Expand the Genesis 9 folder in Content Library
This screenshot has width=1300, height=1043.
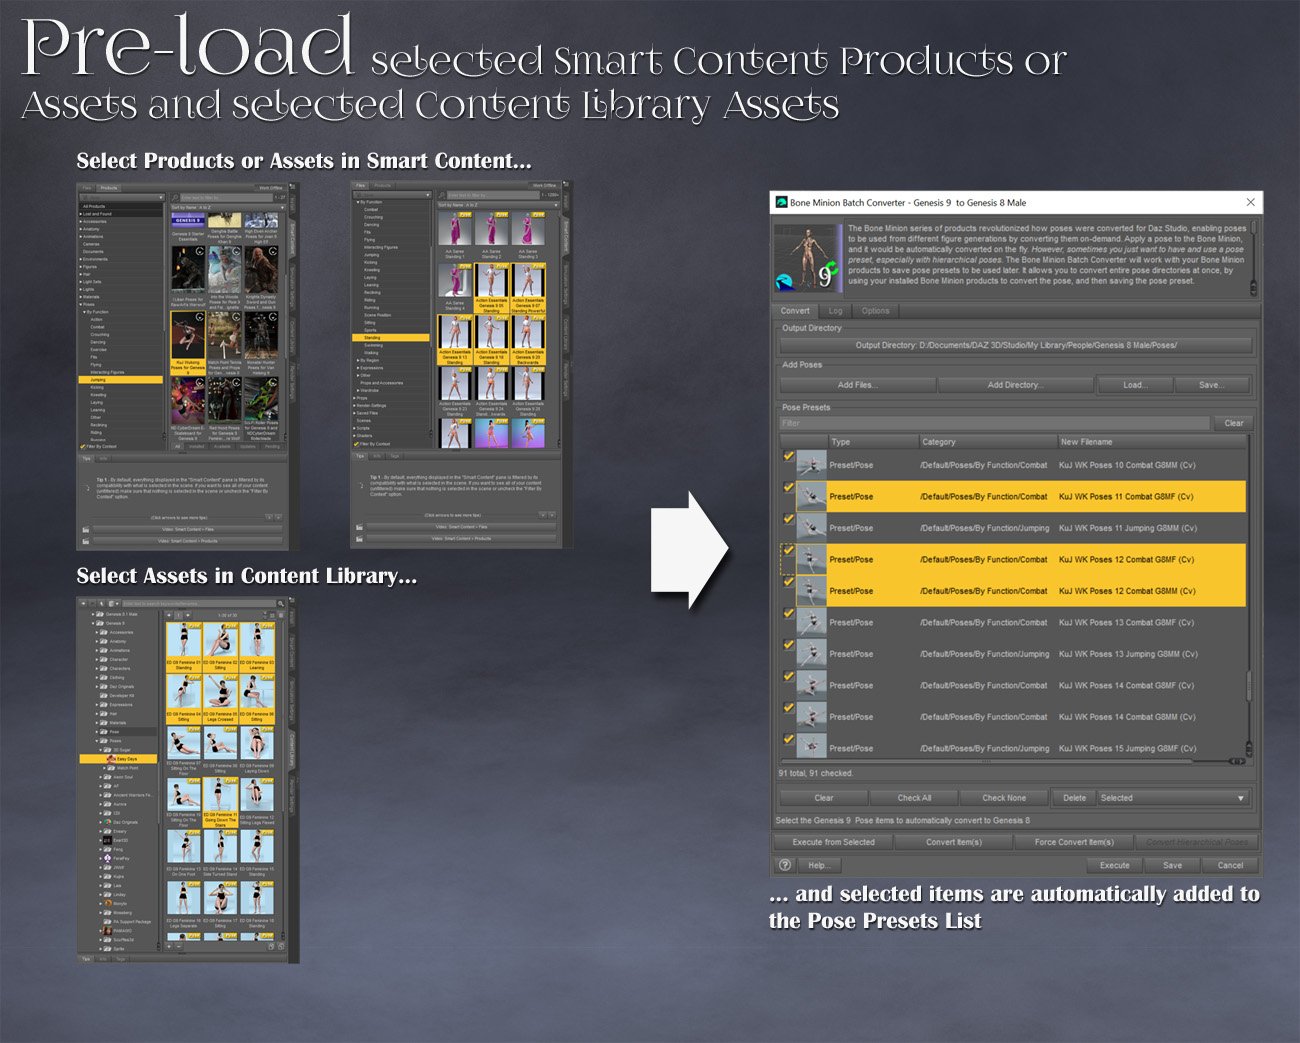[x=91, y=622]
